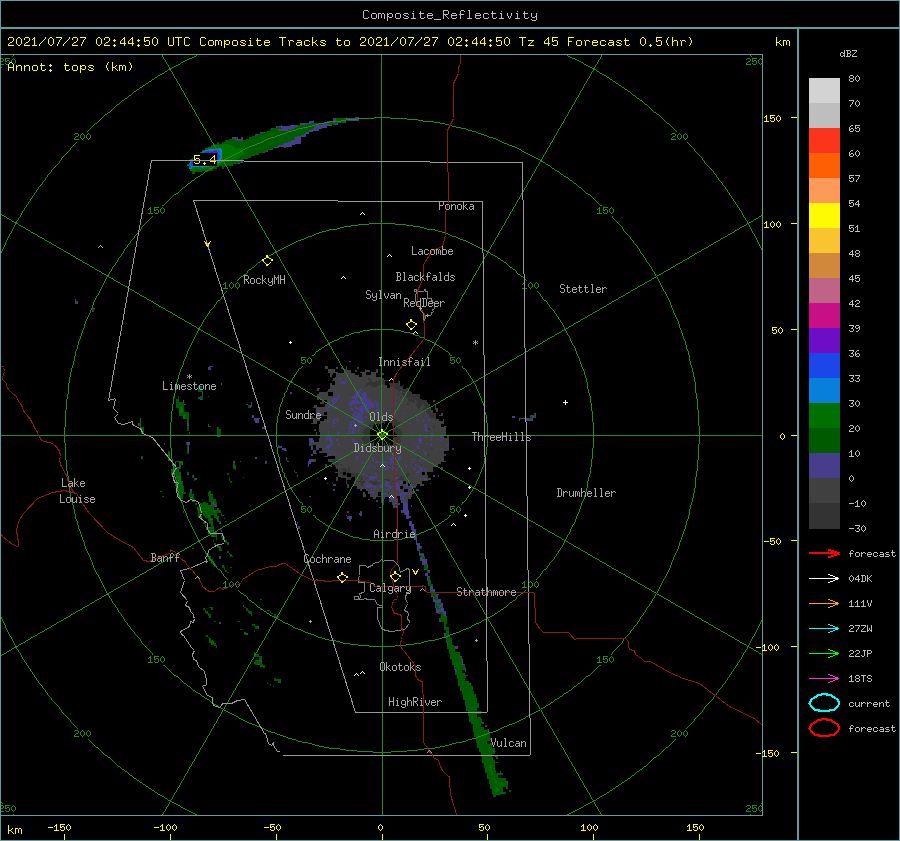Click the green 22JP arrow icon

click(x=824, y=653)
